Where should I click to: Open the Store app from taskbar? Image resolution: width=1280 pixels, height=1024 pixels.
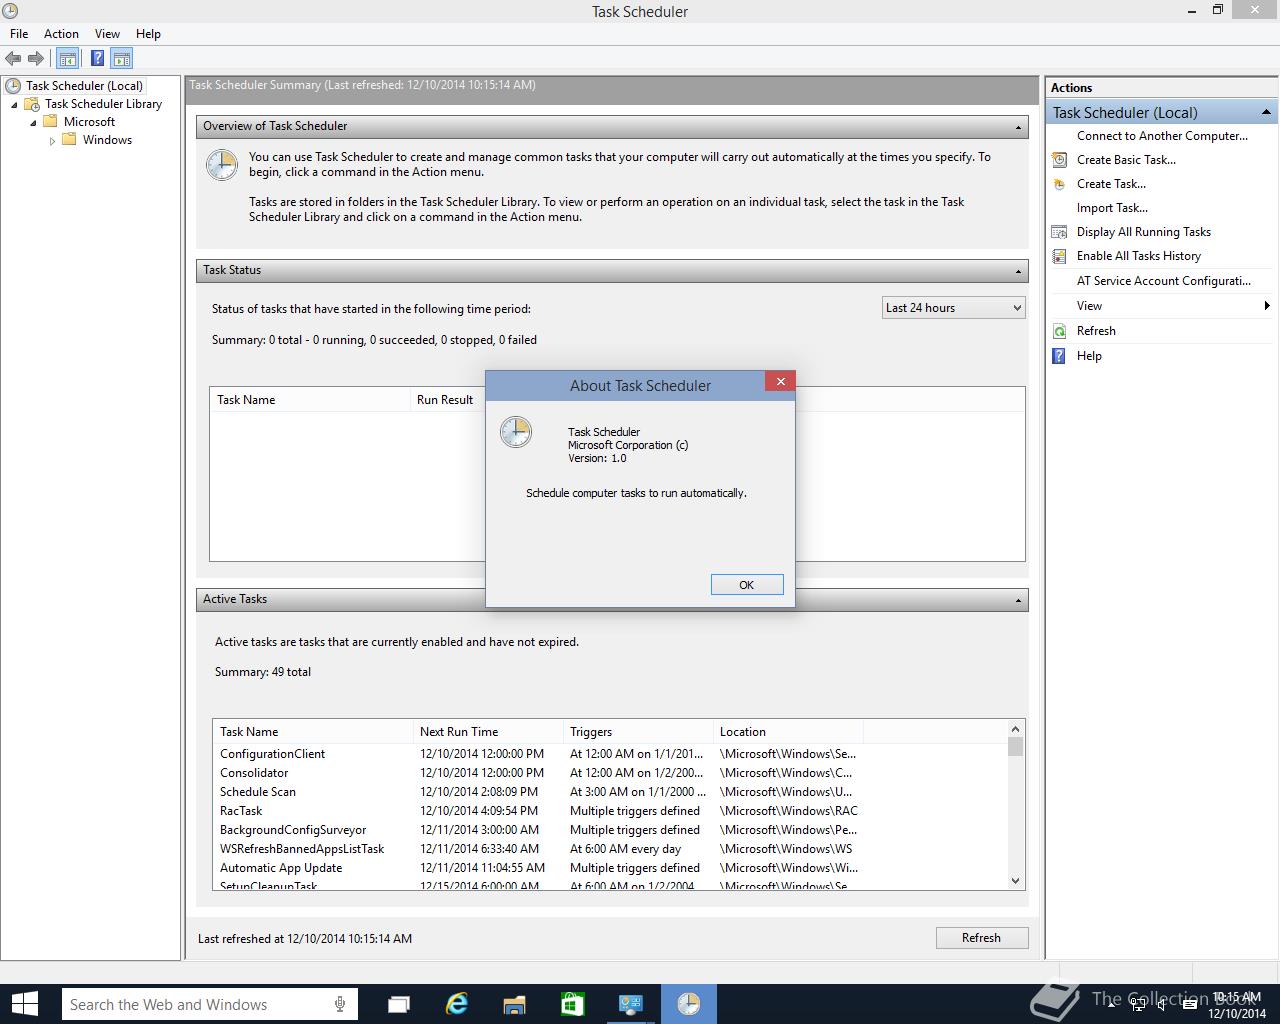tap(572, 1004)
